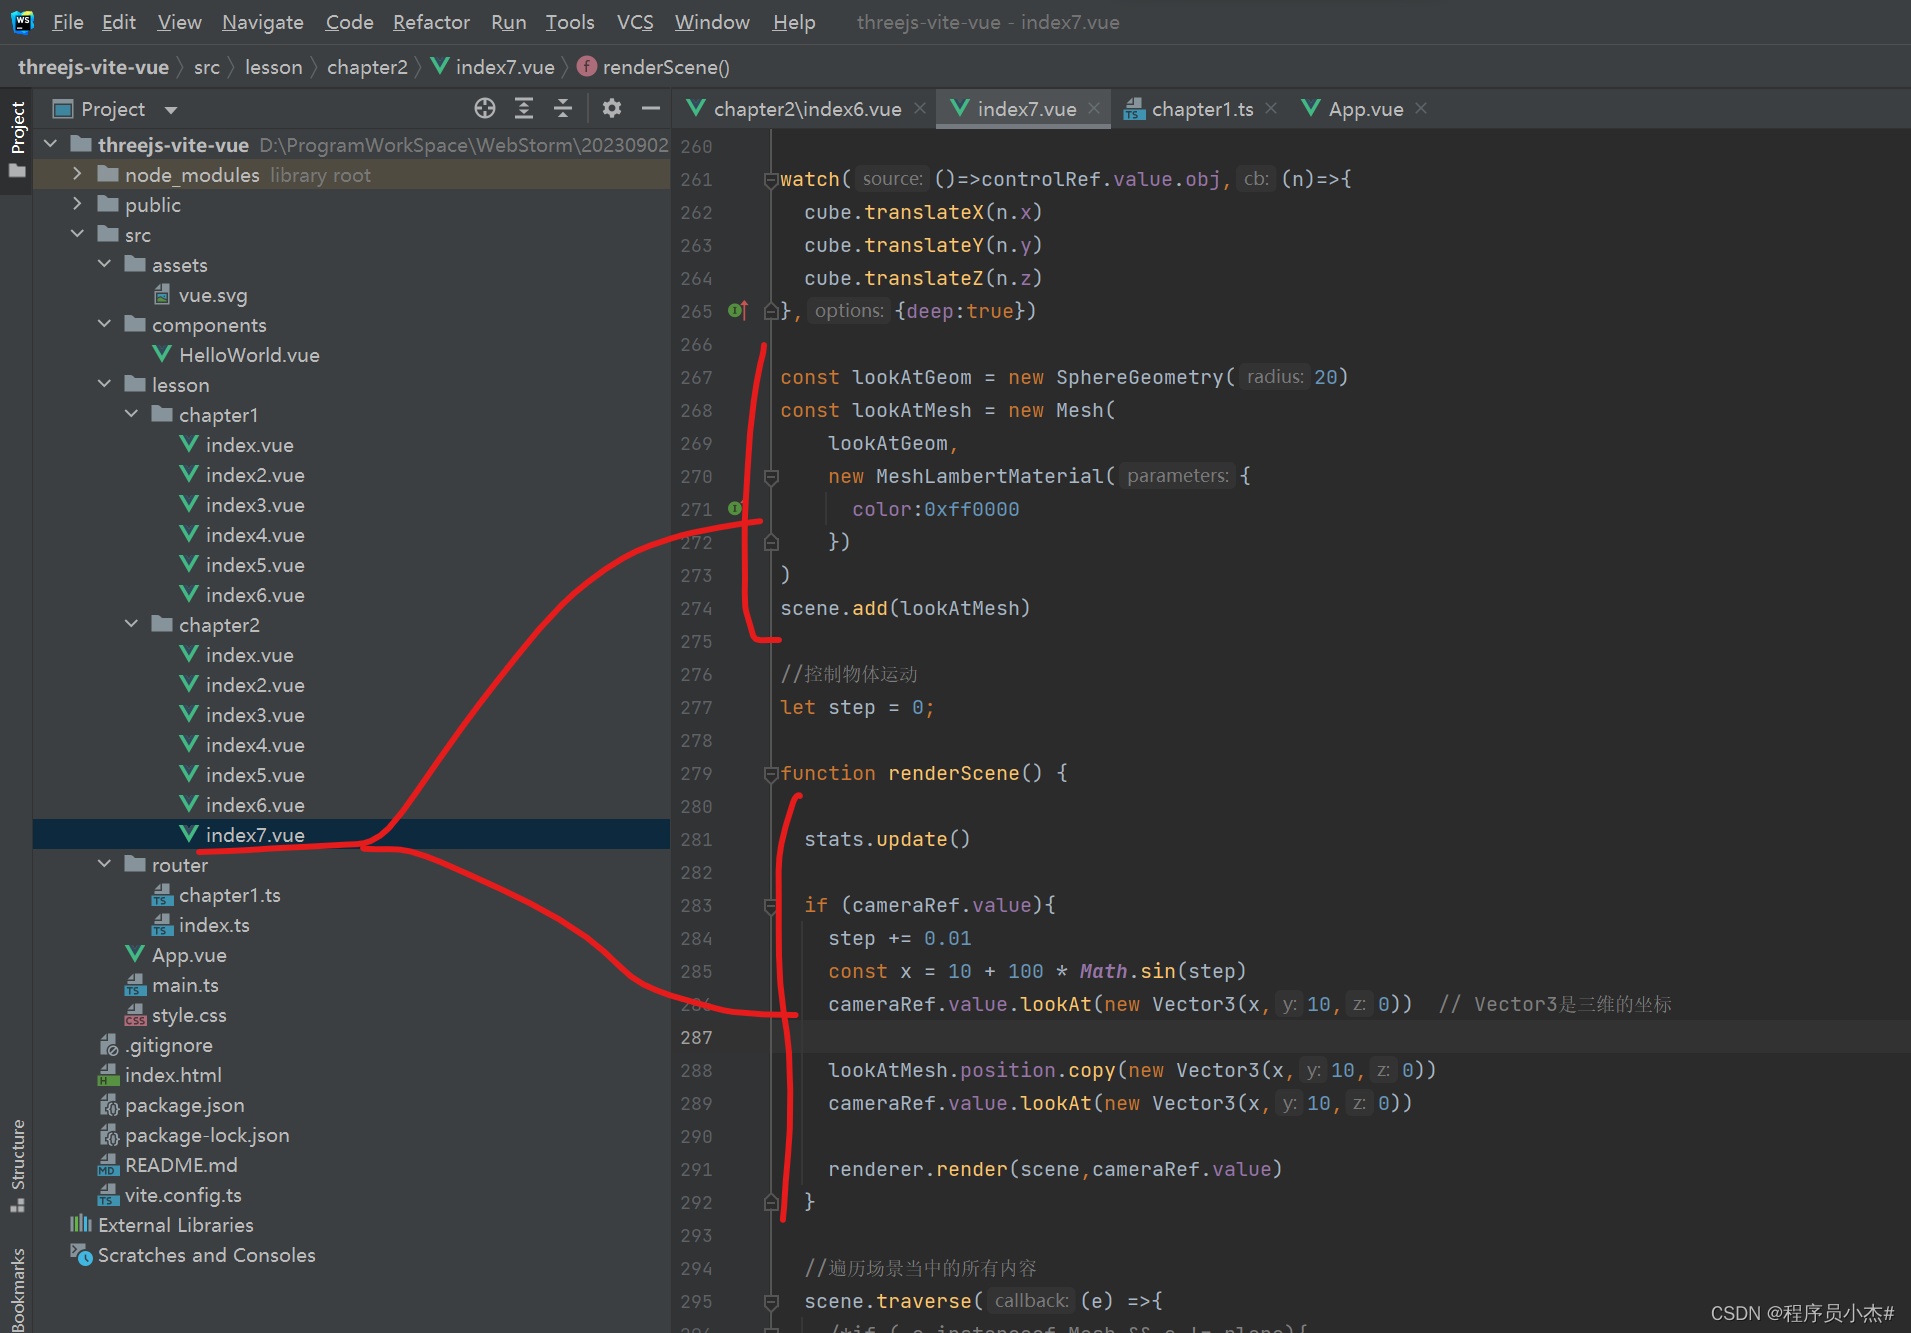
Task: Click Scratches and Consoles node
Action: pyautogui.click(x=193, y=1255)
